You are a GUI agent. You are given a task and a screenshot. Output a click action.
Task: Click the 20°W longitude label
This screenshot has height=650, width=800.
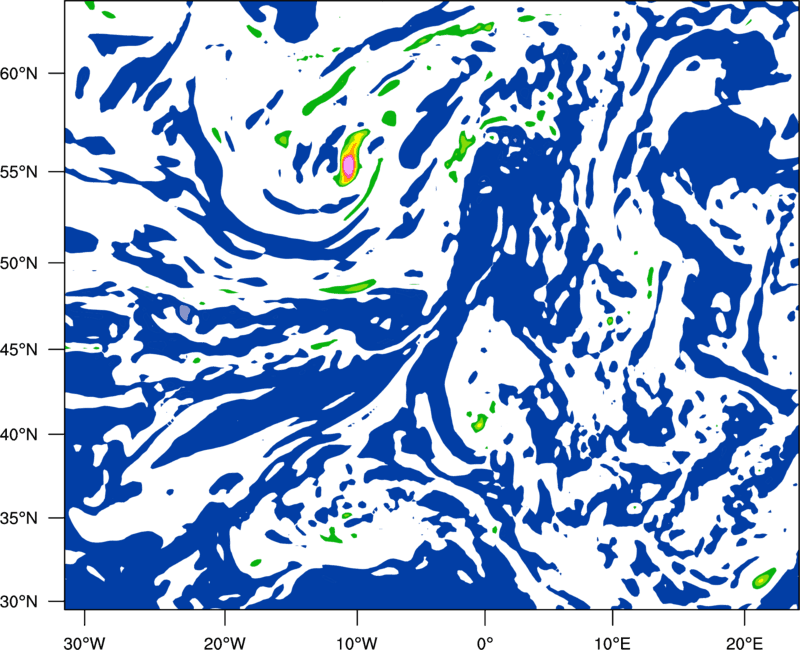point(224,643)
